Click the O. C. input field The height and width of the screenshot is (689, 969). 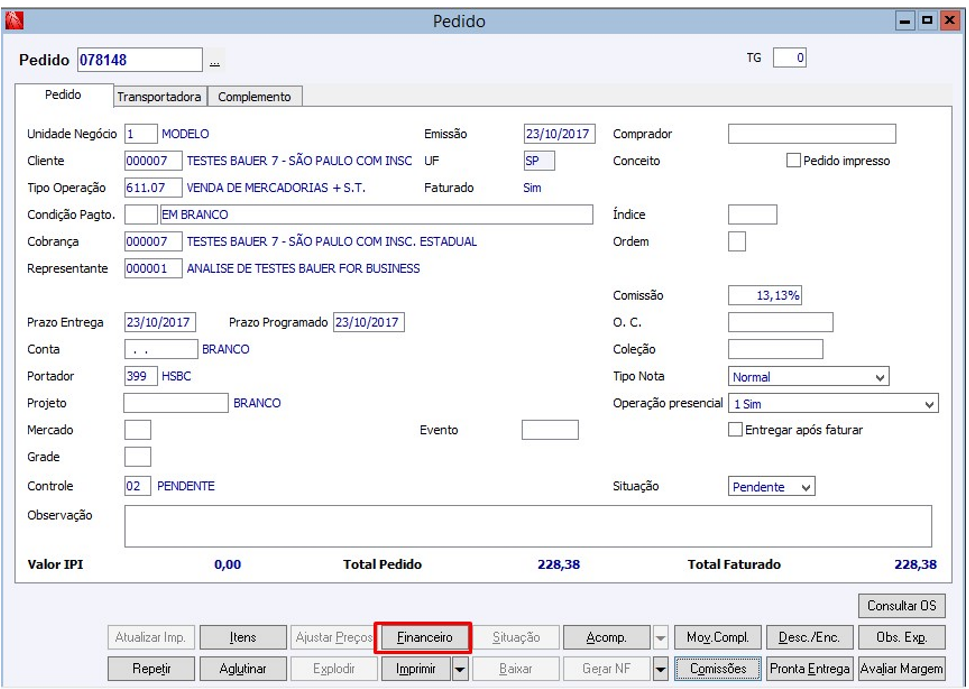781,322
